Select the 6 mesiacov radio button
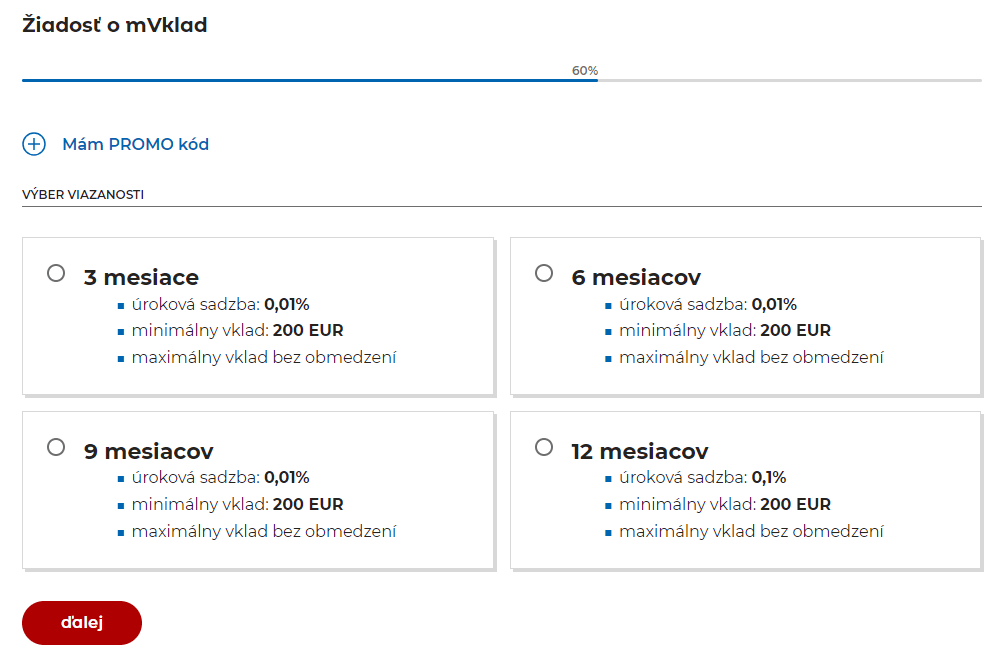 pyautogui.click(x=544, y=273)
